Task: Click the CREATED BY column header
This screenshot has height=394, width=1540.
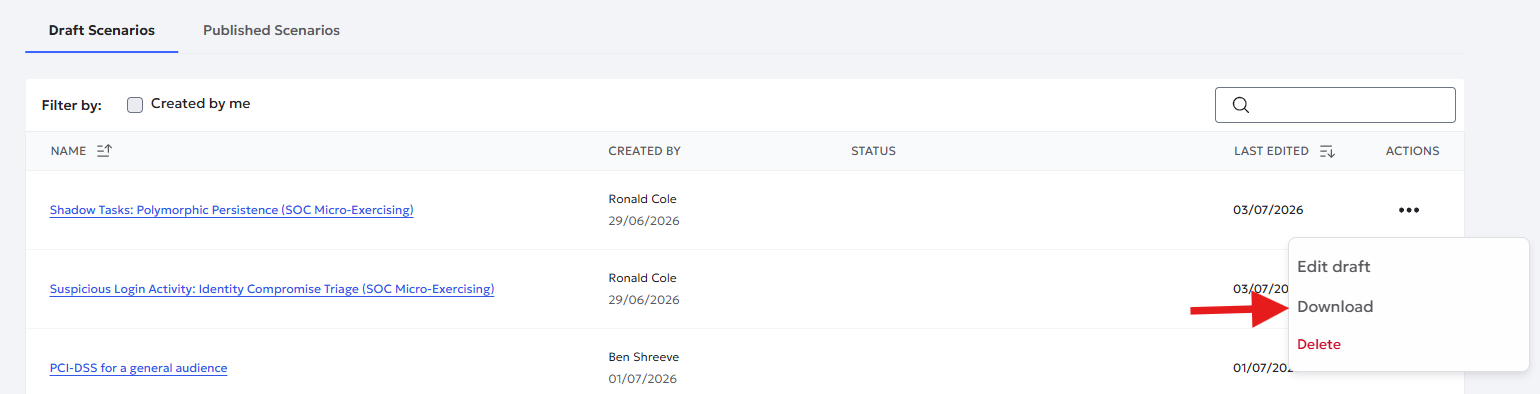Action: [x=644, y=151]
